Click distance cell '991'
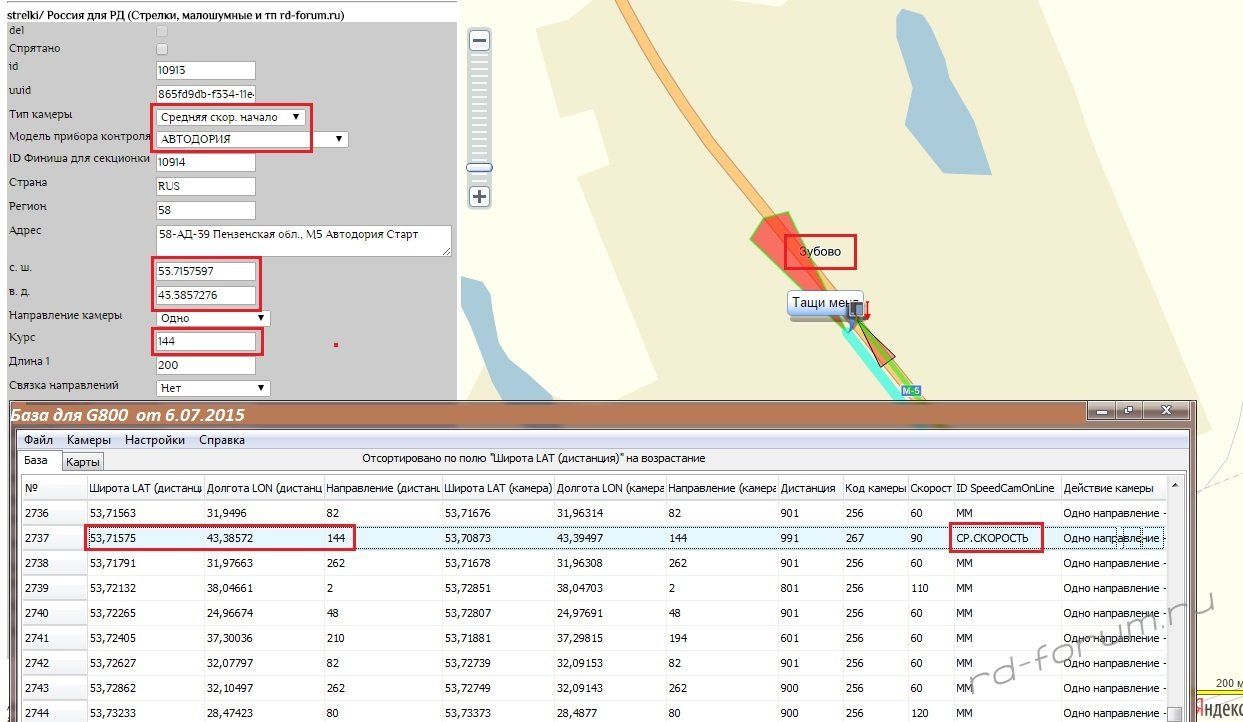The height and width of the screenshot is (722, 1243). (810, 538)
